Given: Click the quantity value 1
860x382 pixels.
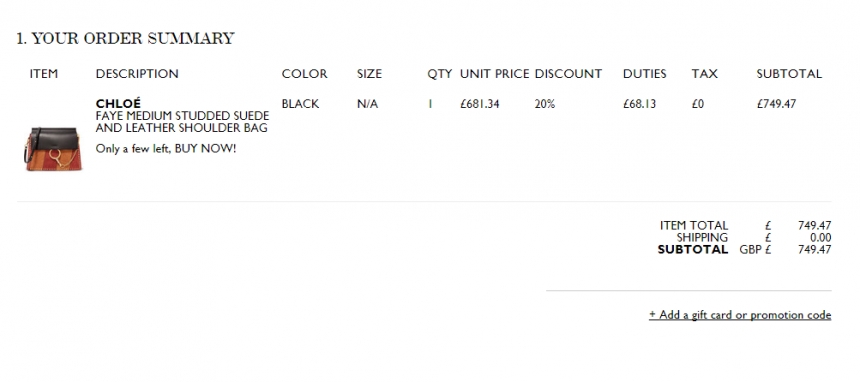Looking at the screenshot, I should pyautogui.click(x=431, y=104).
